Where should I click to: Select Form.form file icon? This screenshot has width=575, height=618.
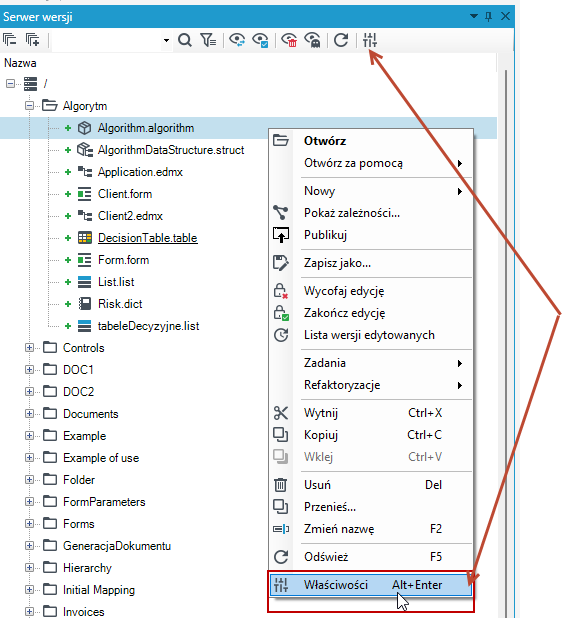point(84,260)
